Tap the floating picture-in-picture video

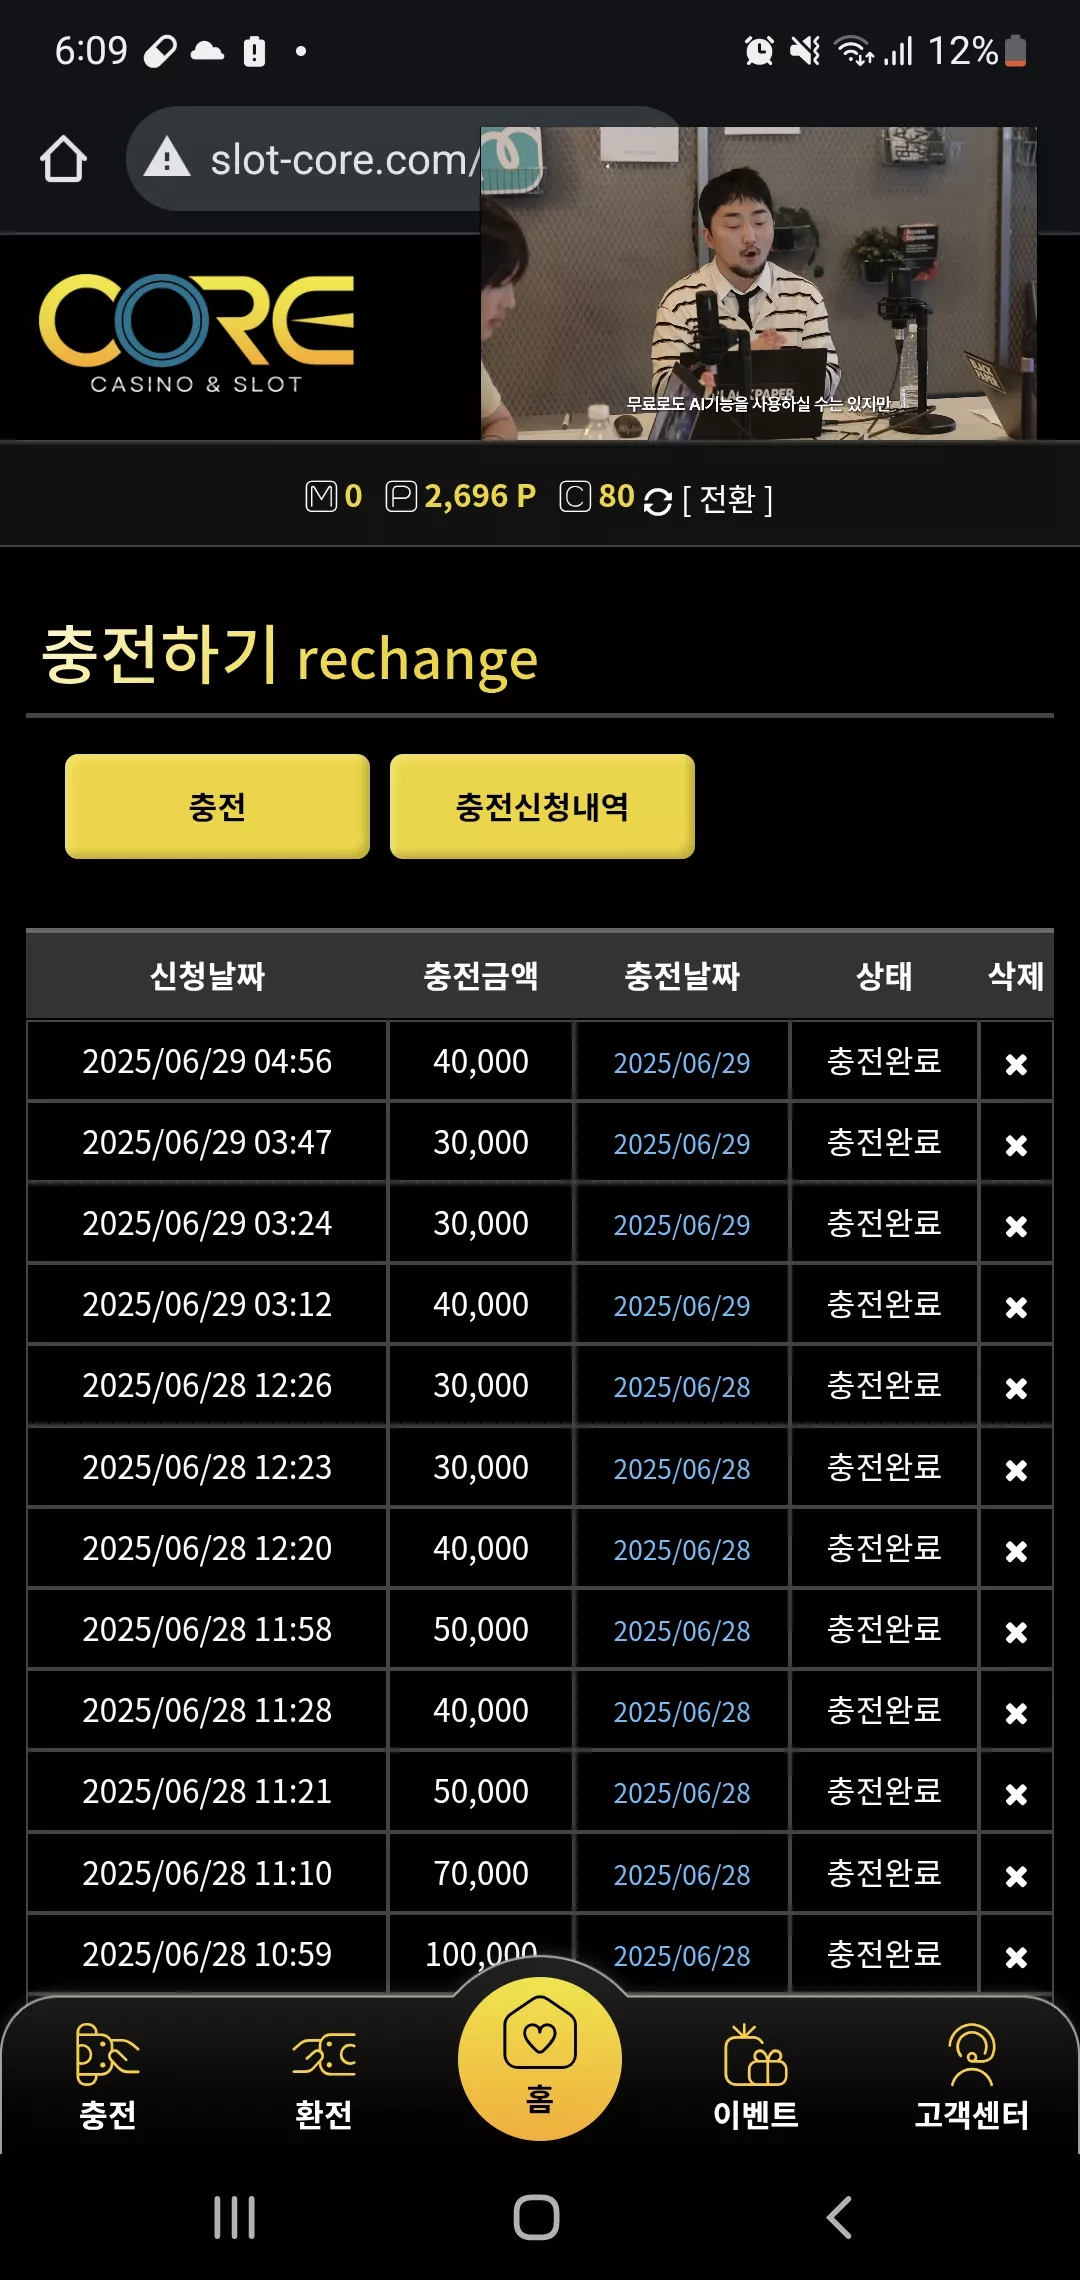[758, 283]
